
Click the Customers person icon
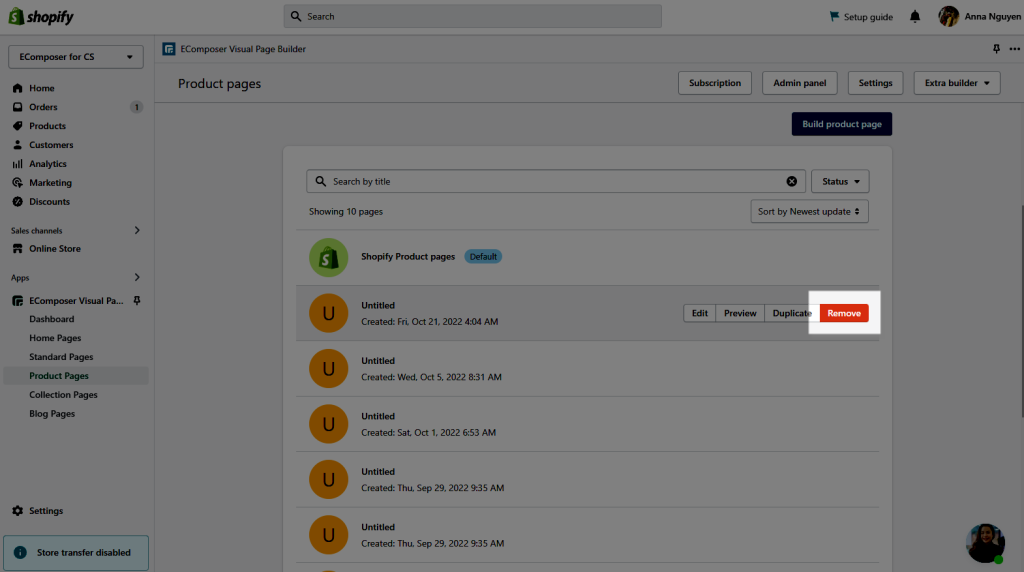point(18,145)
